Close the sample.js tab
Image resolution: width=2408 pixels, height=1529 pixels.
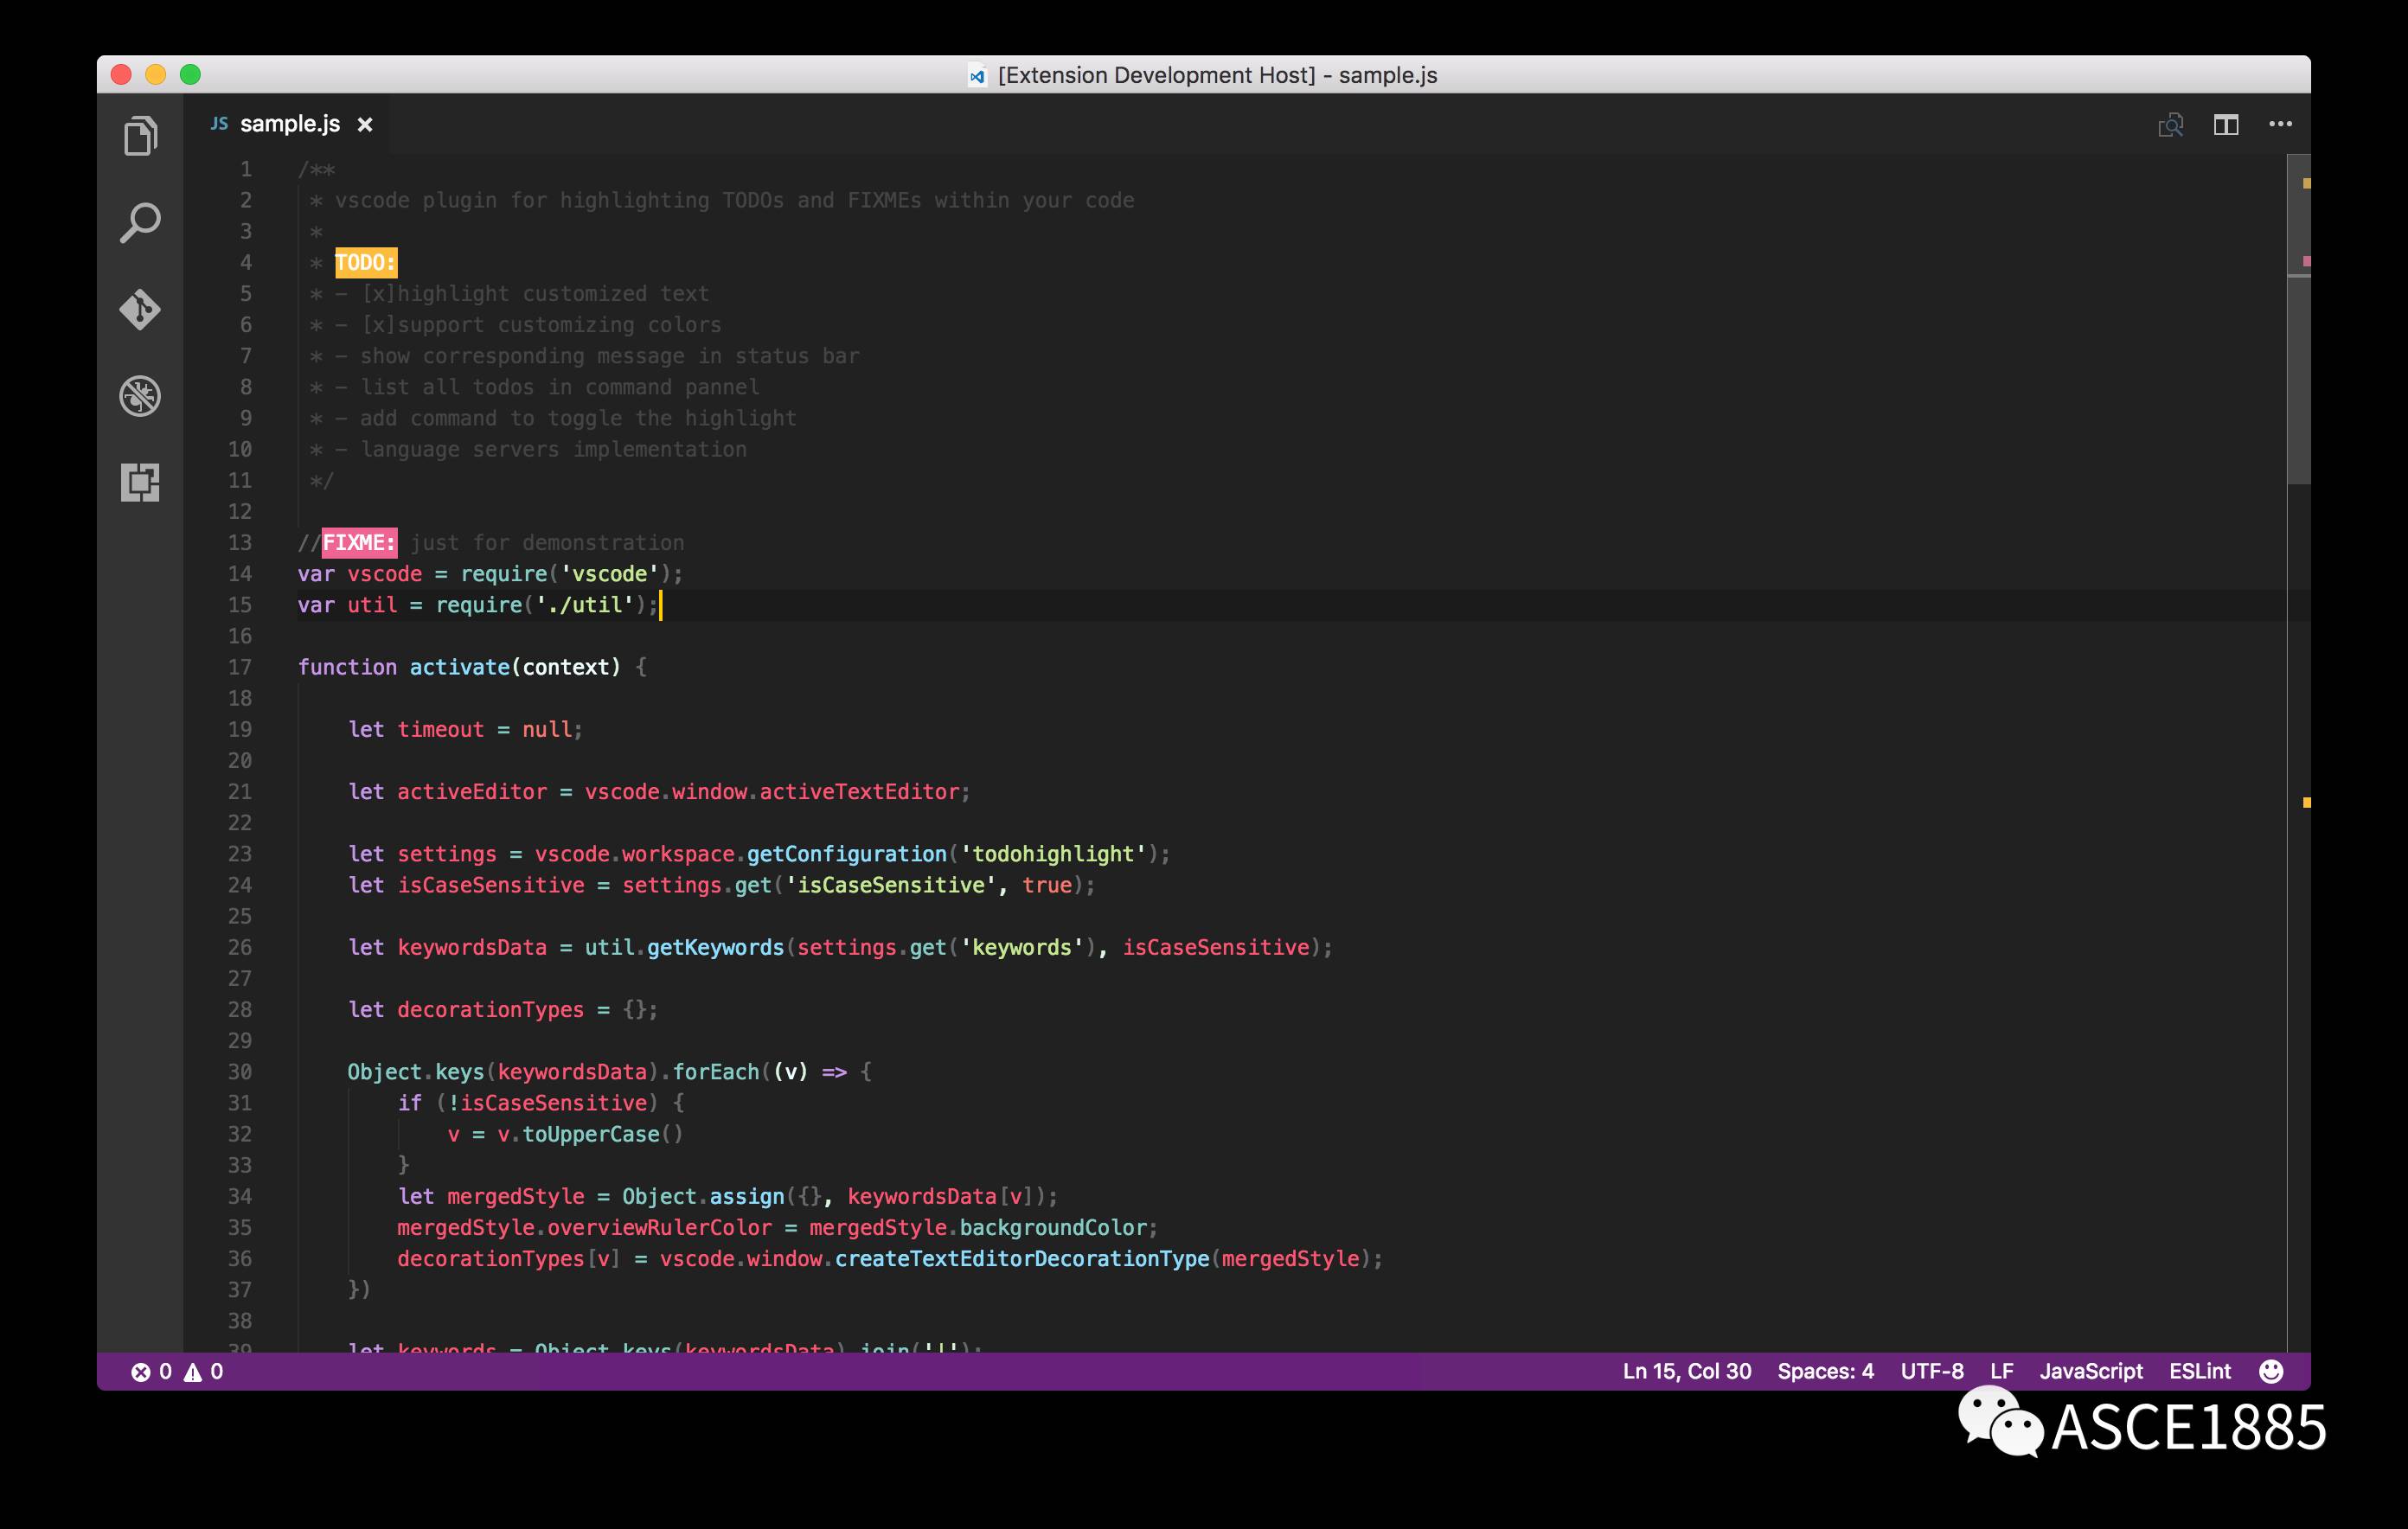pyautogui.click(x=365, y=124)
